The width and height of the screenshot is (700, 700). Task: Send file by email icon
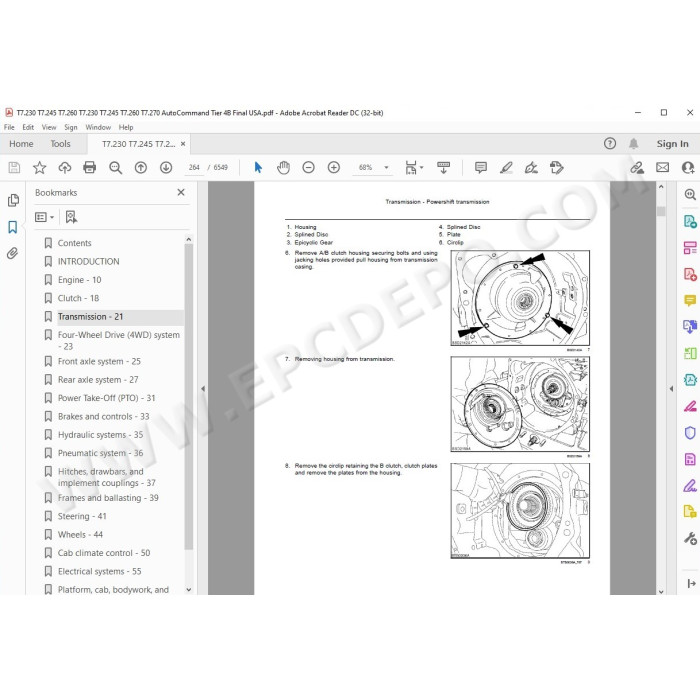pyautogui.click(x=662, y=167)
